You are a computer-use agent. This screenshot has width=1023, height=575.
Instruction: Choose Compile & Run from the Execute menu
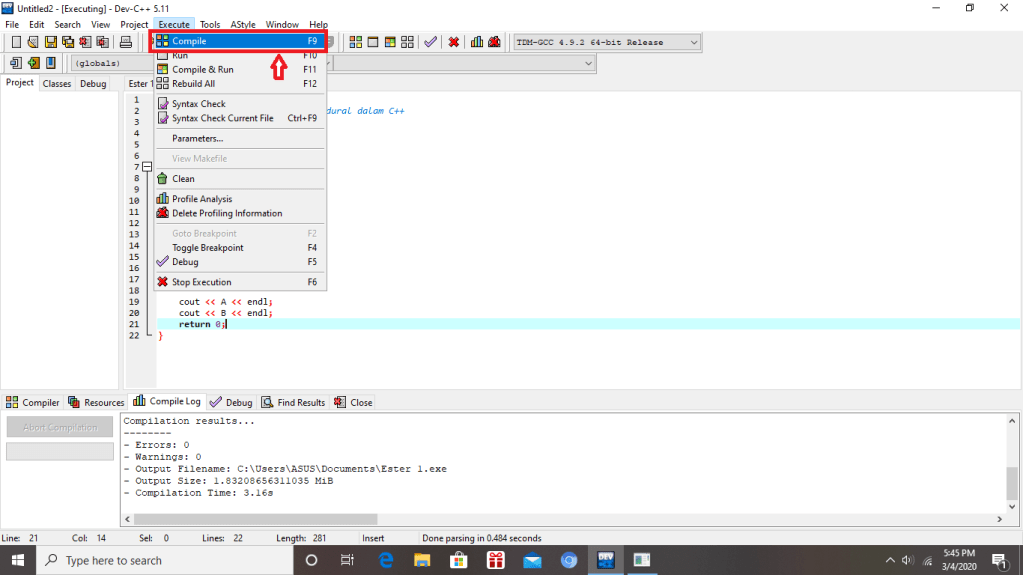(202, 70)
